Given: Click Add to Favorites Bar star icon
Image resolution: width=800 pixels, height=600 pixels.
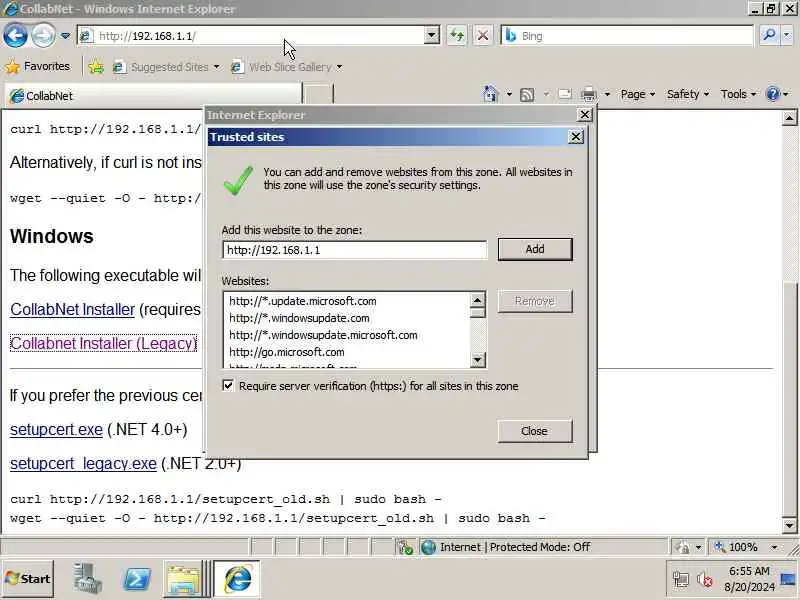Looking at the screenshot, I should pyautogui.click(x=96, y=67).
